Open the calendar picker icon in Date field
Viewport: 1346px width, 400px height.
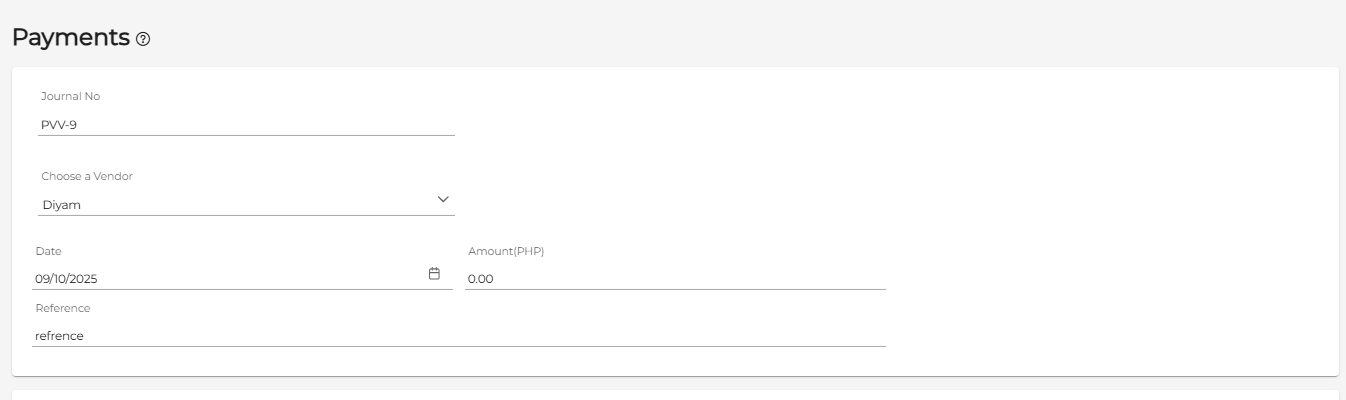[x=434, y=274]
